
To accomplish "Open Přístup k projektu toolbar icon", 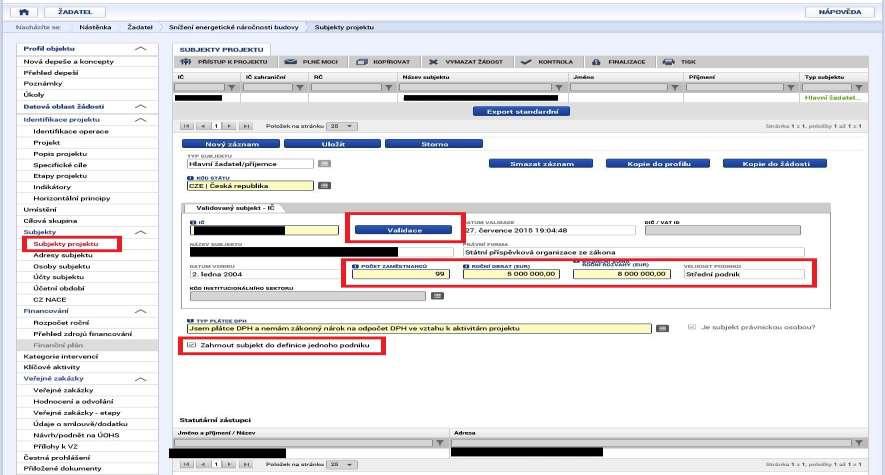I will pos(185,61).
